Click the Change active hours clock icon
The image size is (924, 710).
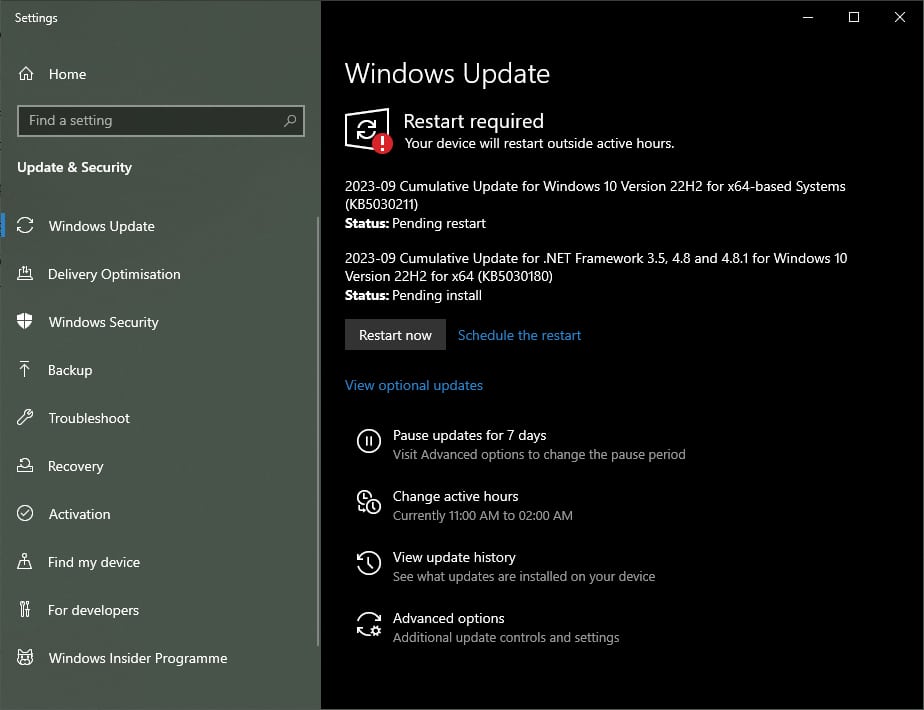point(369,502)
